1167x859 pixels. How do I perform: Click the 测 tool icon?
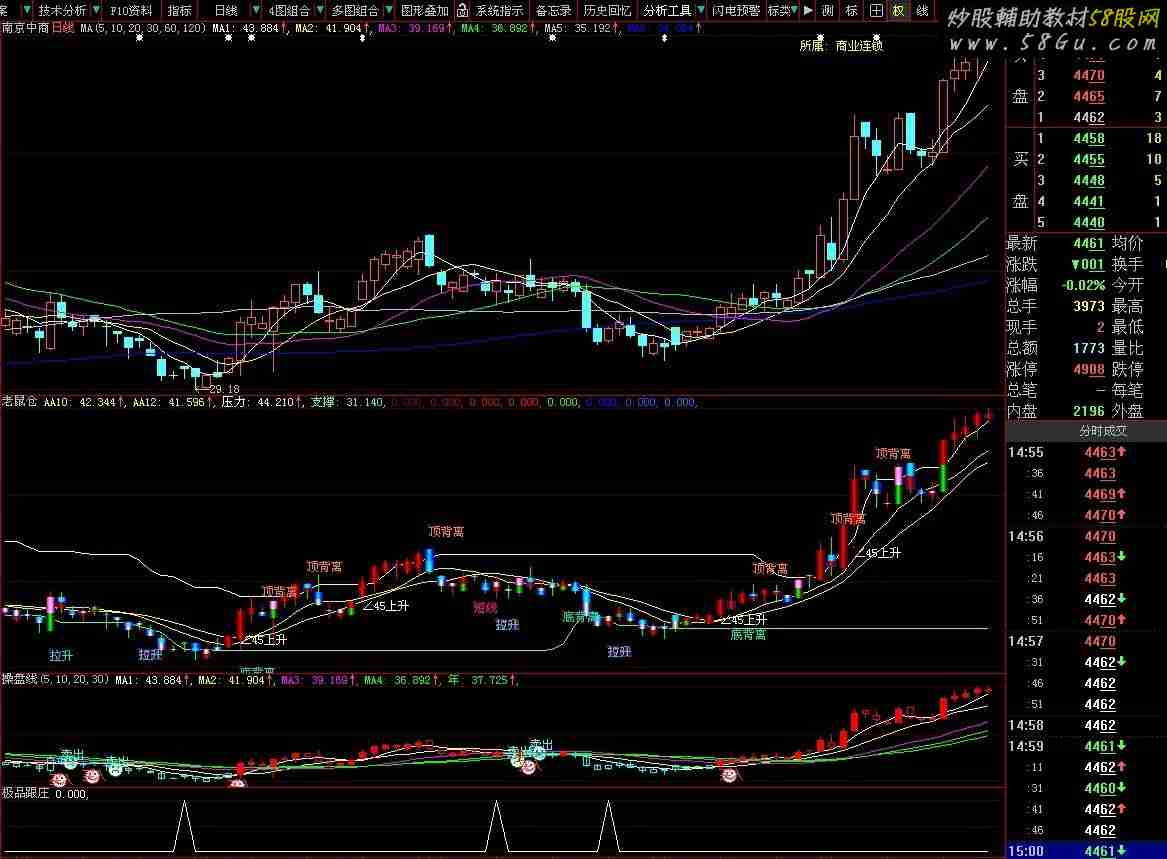click(828, 10)
